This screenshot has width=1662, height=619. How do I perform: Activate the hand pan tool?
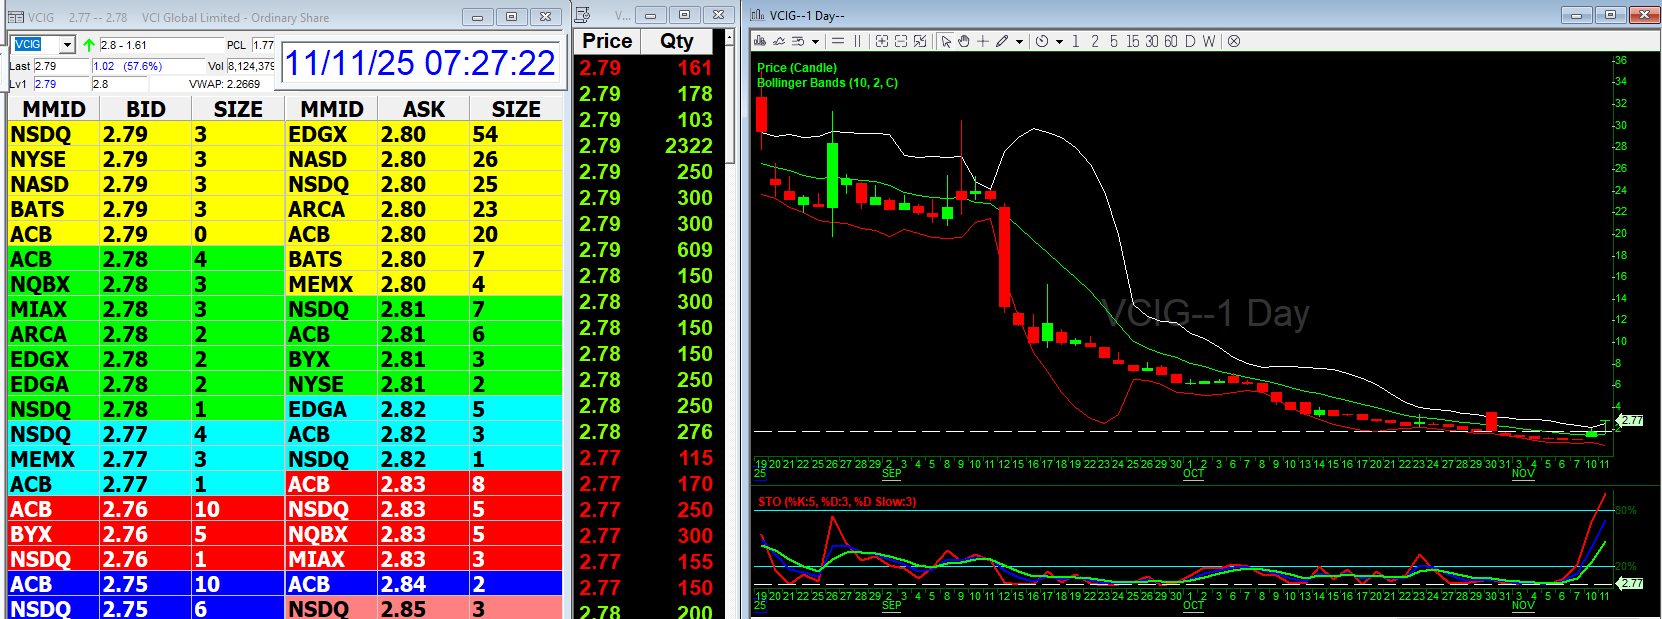pos(964,41)
